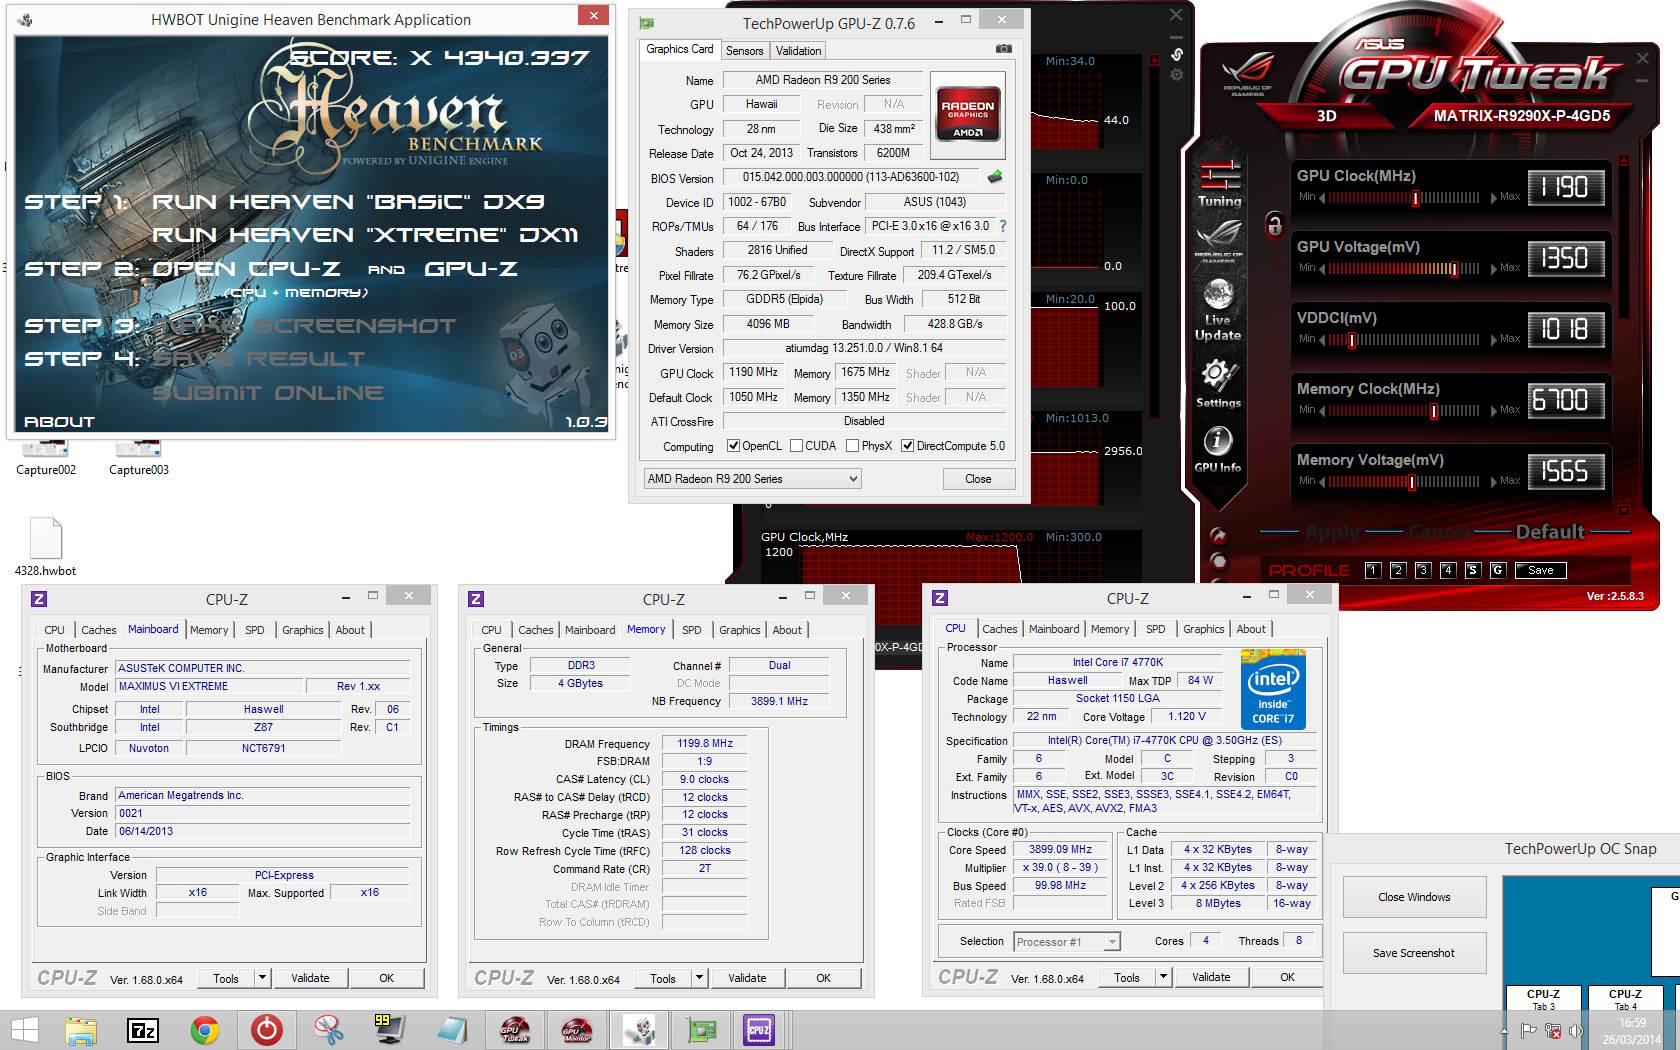Open the About tab in CPU-Z Memory window
The height and width of the screenshot is (1050, 1680).
click(787, 630)
